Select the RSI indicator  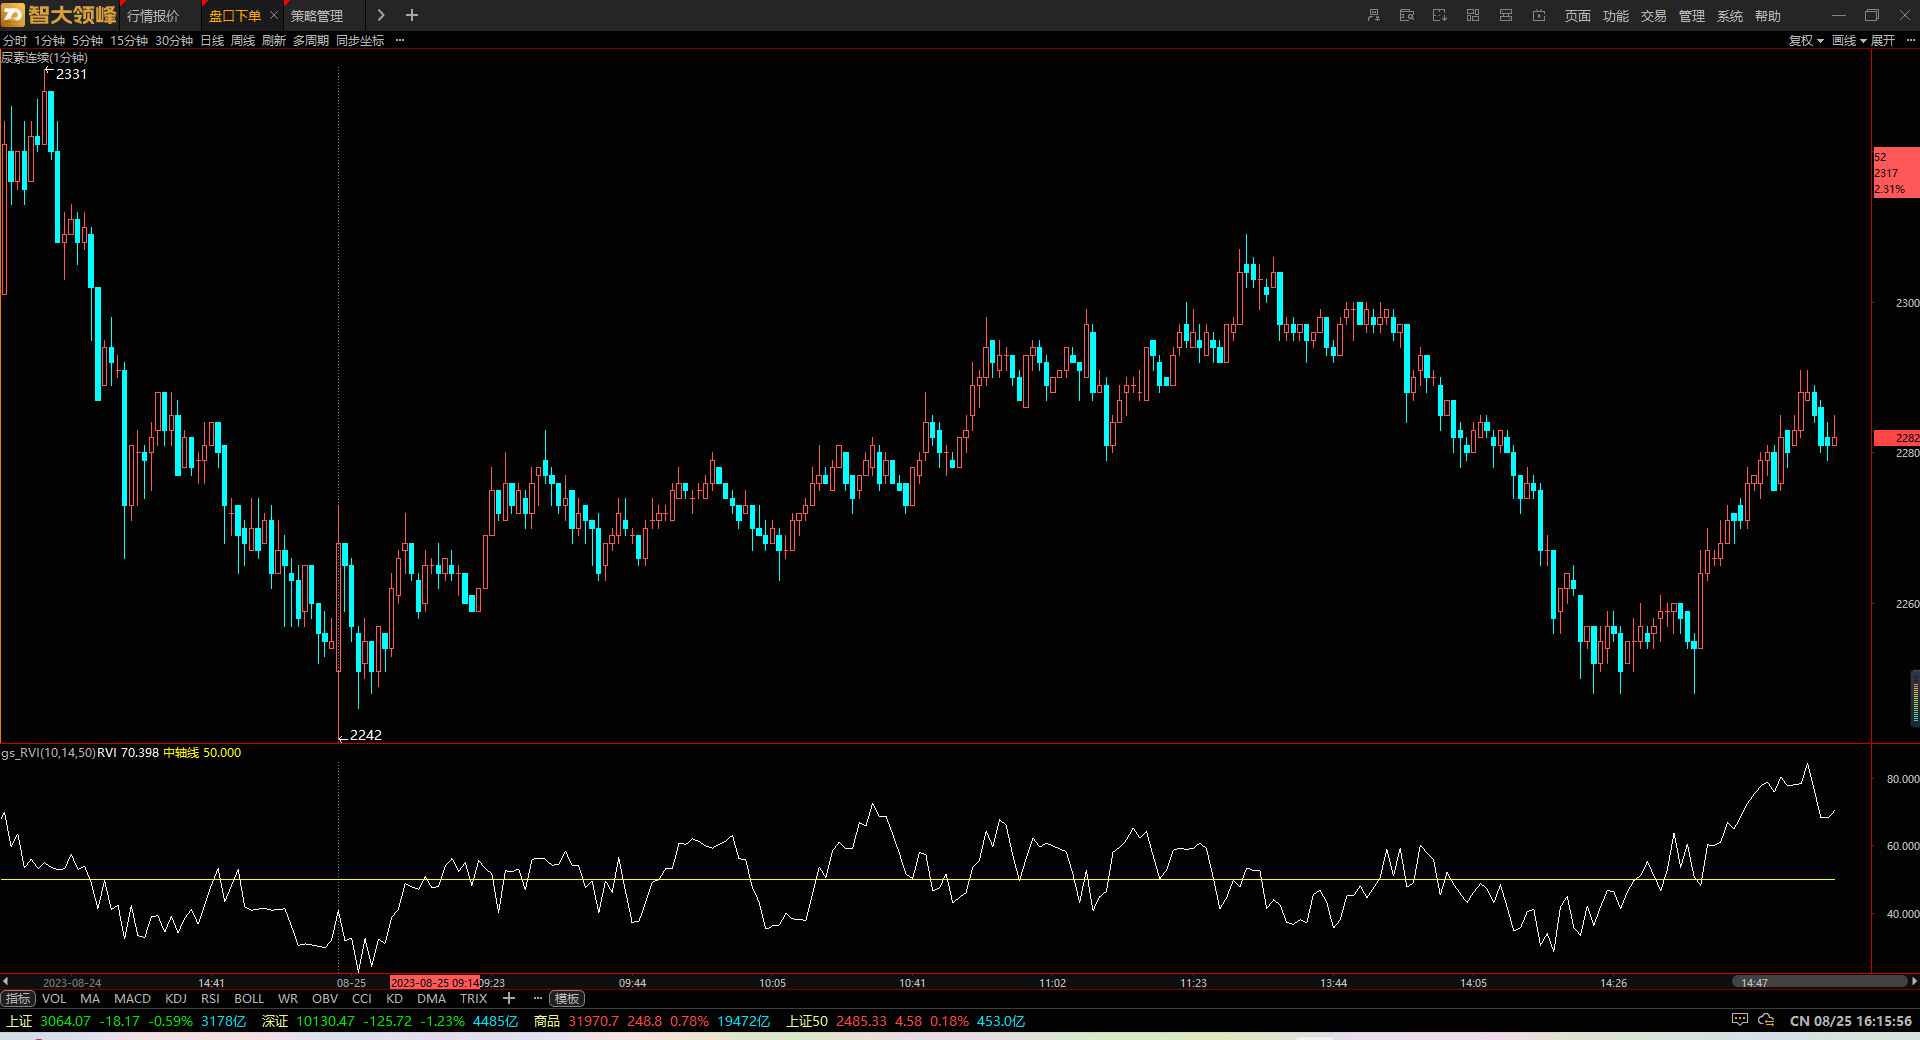point(210,998)
